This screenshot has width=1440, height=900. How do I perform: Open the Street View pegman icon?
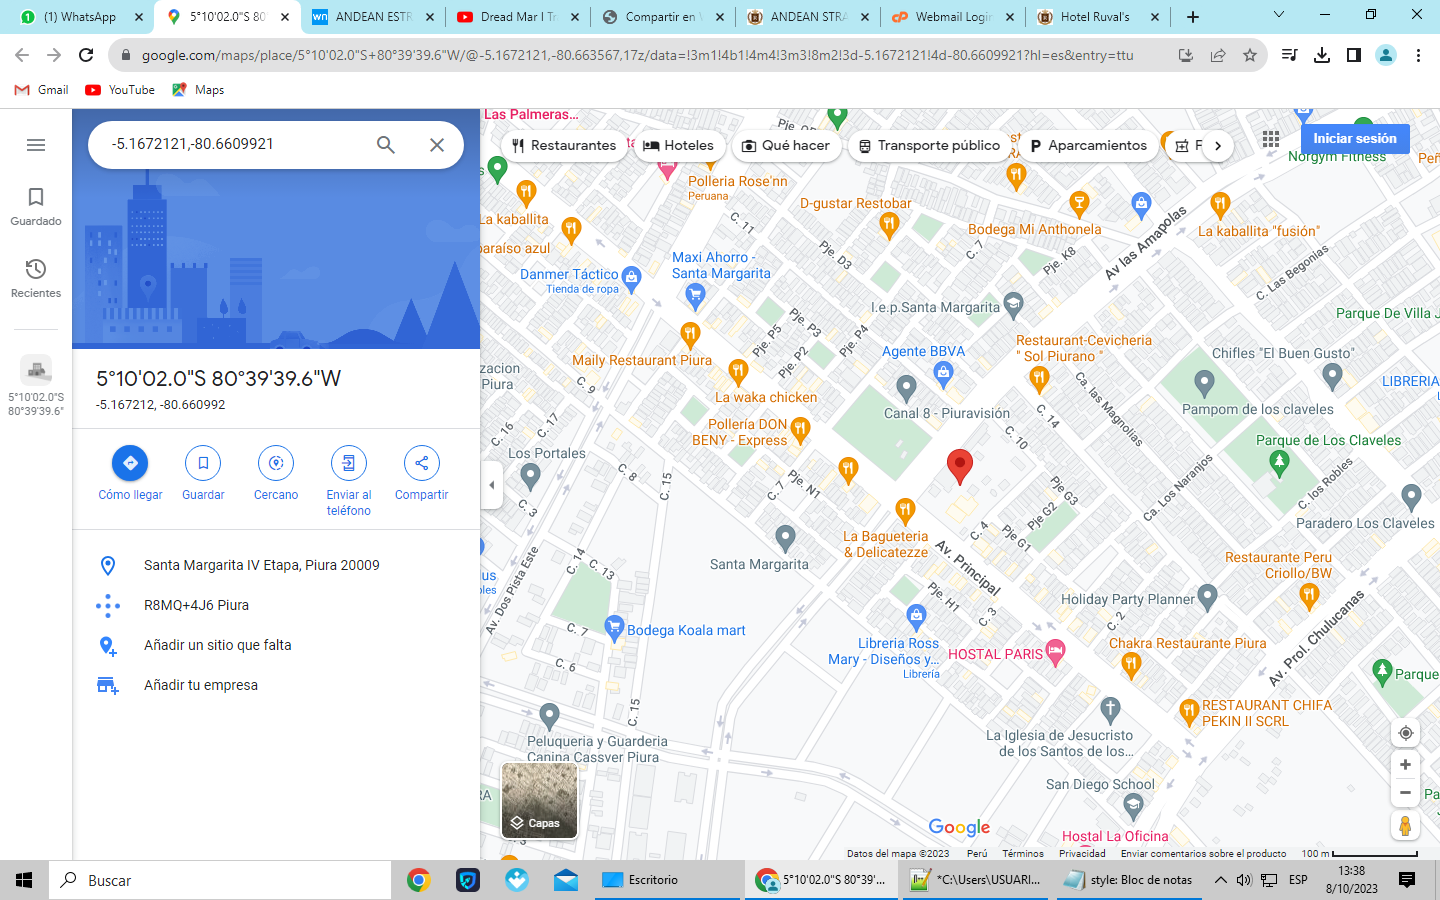(1405, 826)
